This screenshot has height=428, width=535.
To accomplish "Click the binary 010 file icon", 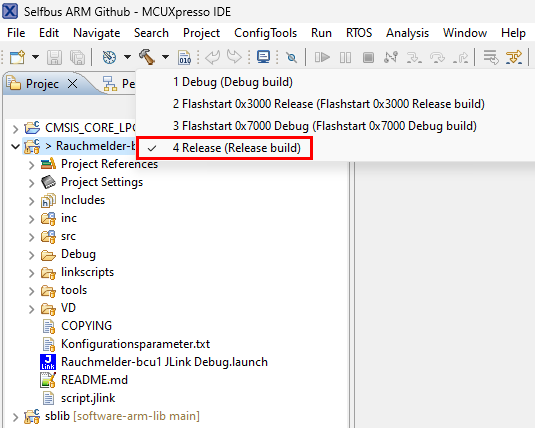I will [185, 57].
